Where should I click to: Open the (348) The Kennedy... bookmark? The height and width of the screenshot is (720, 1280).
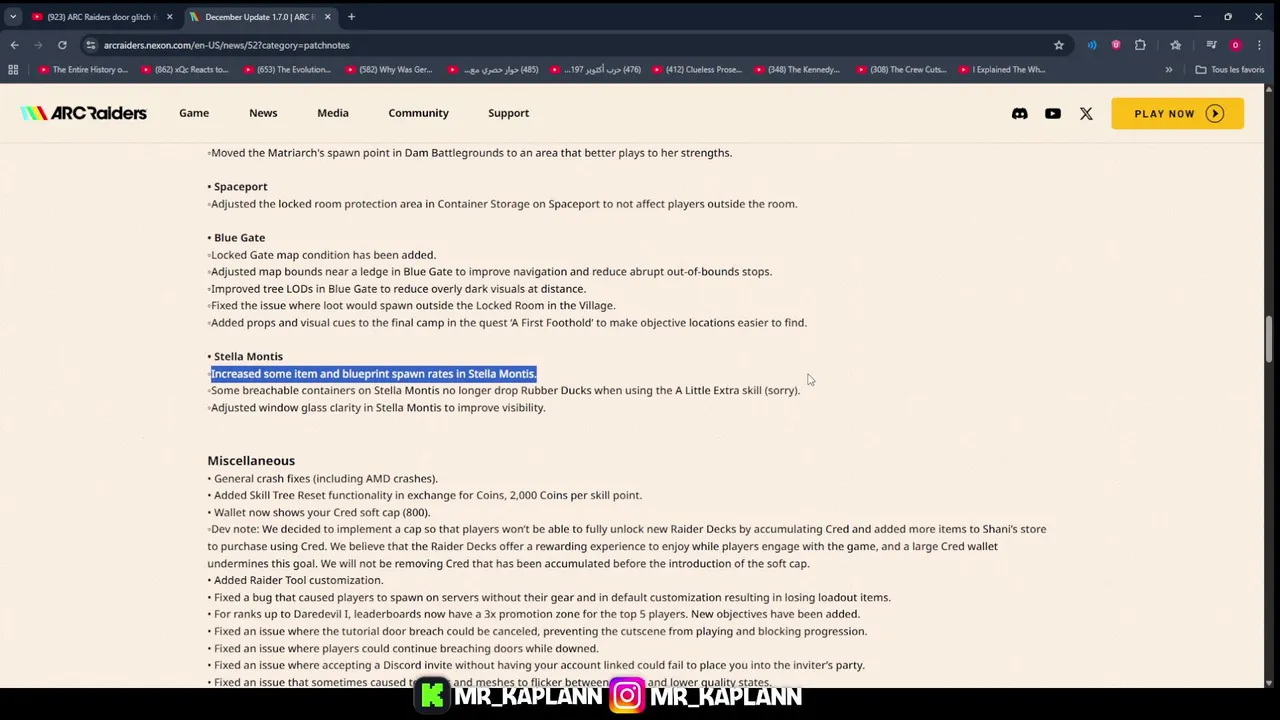click(x=797, y=70)
